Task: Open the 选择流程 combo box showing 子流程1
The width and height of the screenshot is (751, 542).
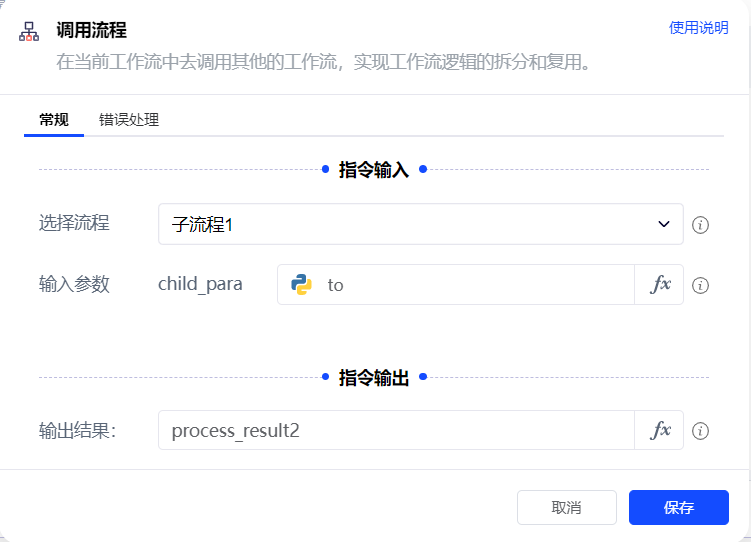Action: point(410,224)
